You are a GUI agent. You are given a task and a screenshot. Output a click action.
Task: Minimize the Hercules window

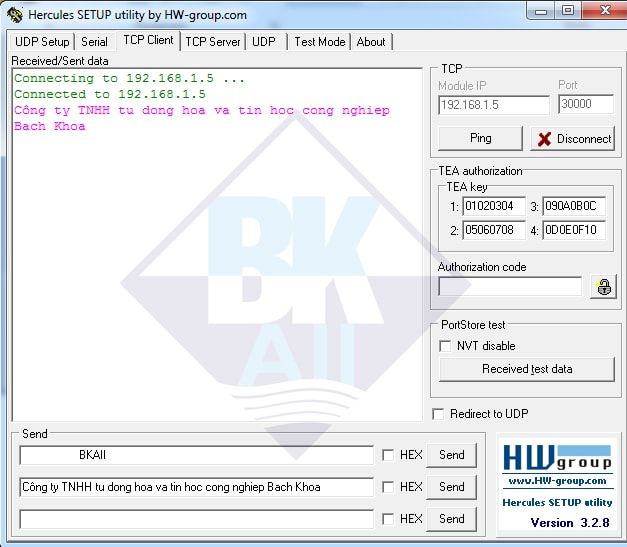[541, 11]
